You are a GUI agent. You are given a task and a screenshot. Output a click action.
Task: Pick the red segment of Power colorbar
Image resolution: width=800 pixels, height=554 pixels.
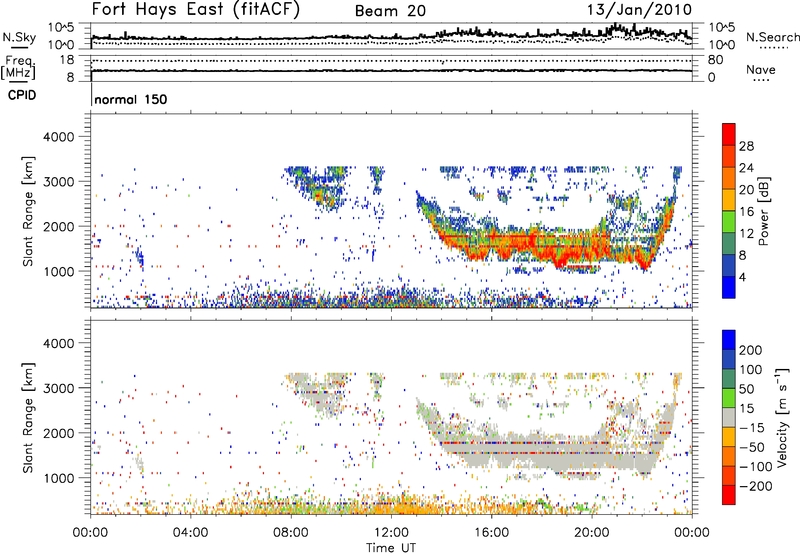point(729,134)
